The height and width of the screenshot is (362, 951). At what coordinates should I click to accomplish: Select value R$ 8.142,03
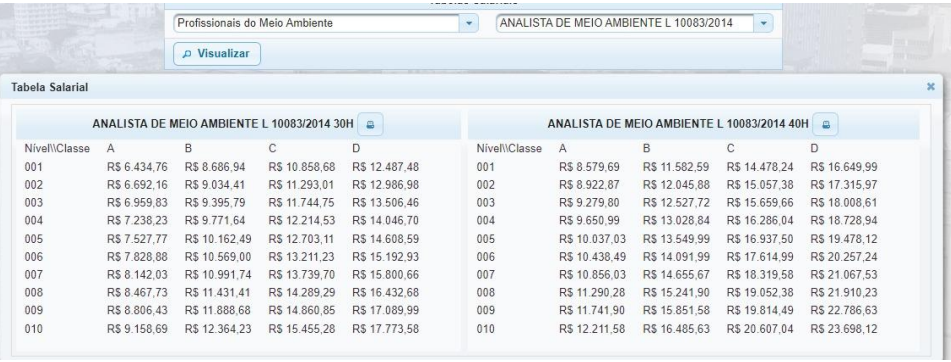(x=137, y=275)
